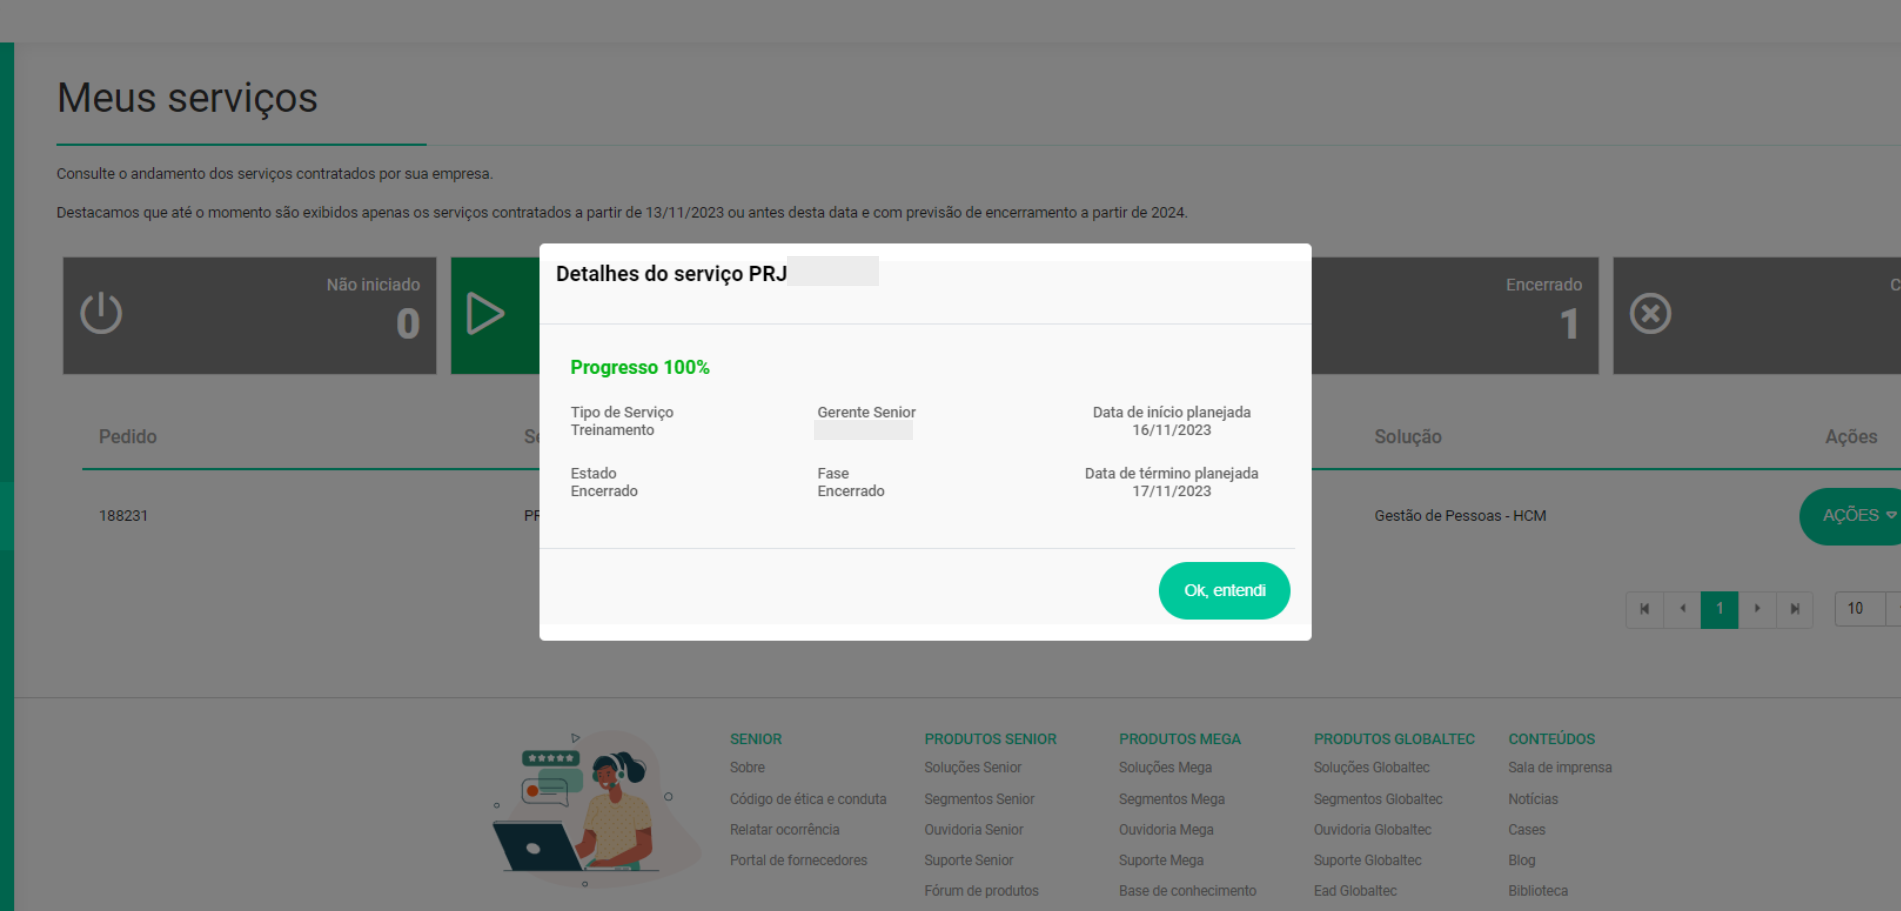
Task: Open Portal de fornecedores link
Action: click(x=798, y=860)
